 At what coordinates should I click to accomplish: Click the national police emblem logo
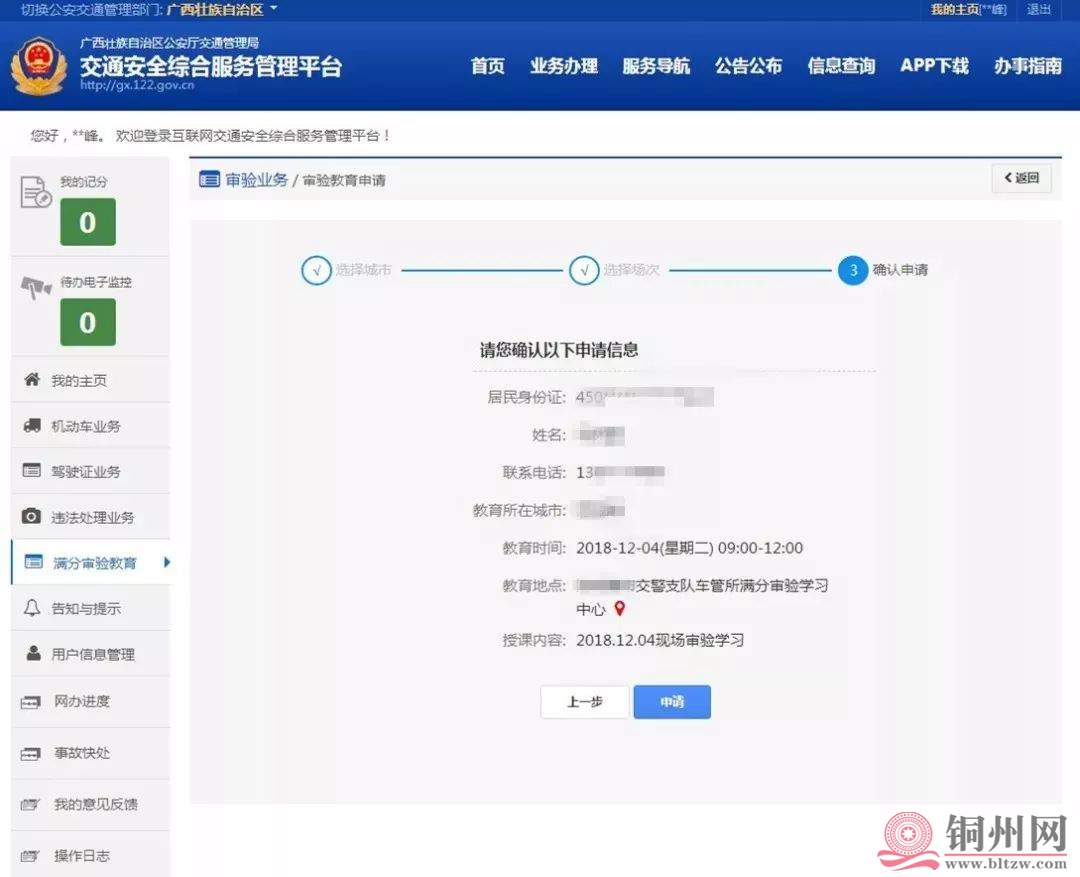tap(39, 66)
